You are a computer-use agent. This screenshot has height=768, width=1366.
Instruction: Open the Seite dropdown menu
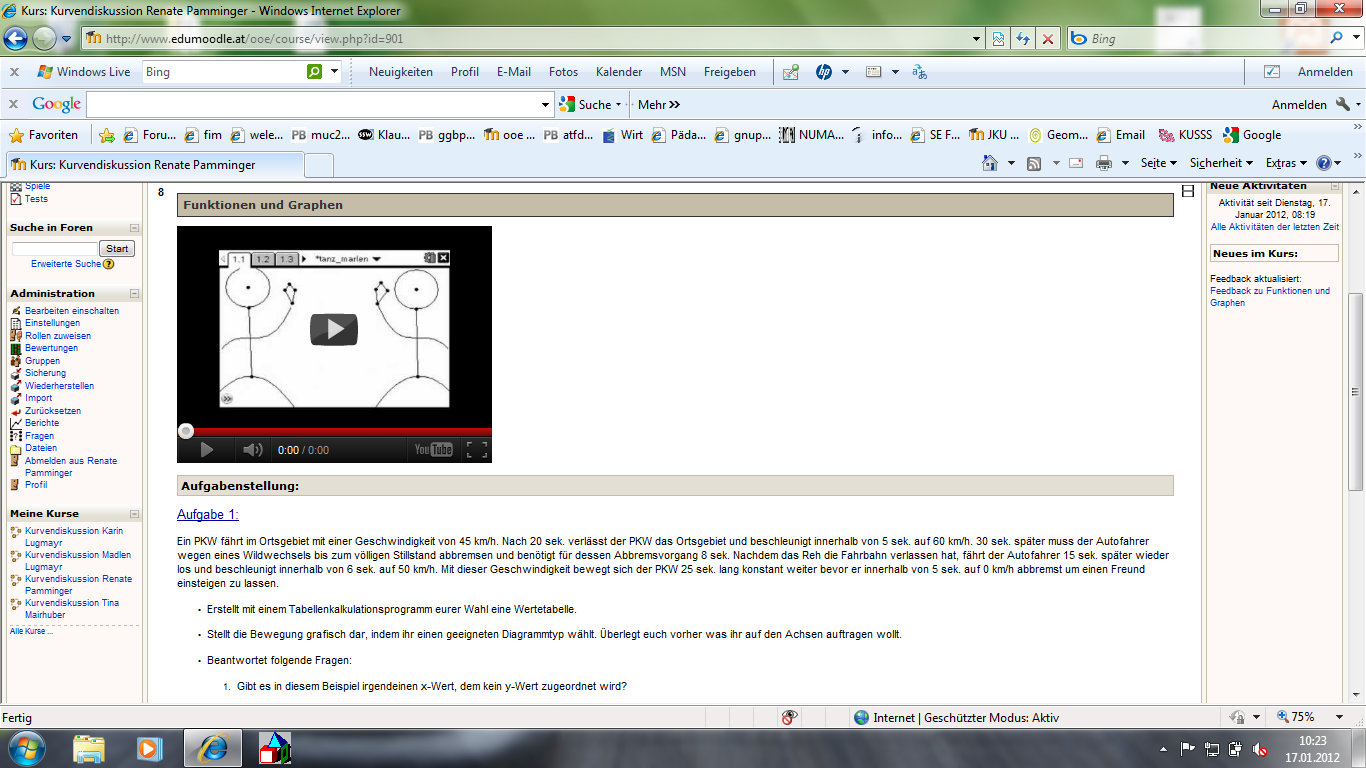tap(1159, 163)
